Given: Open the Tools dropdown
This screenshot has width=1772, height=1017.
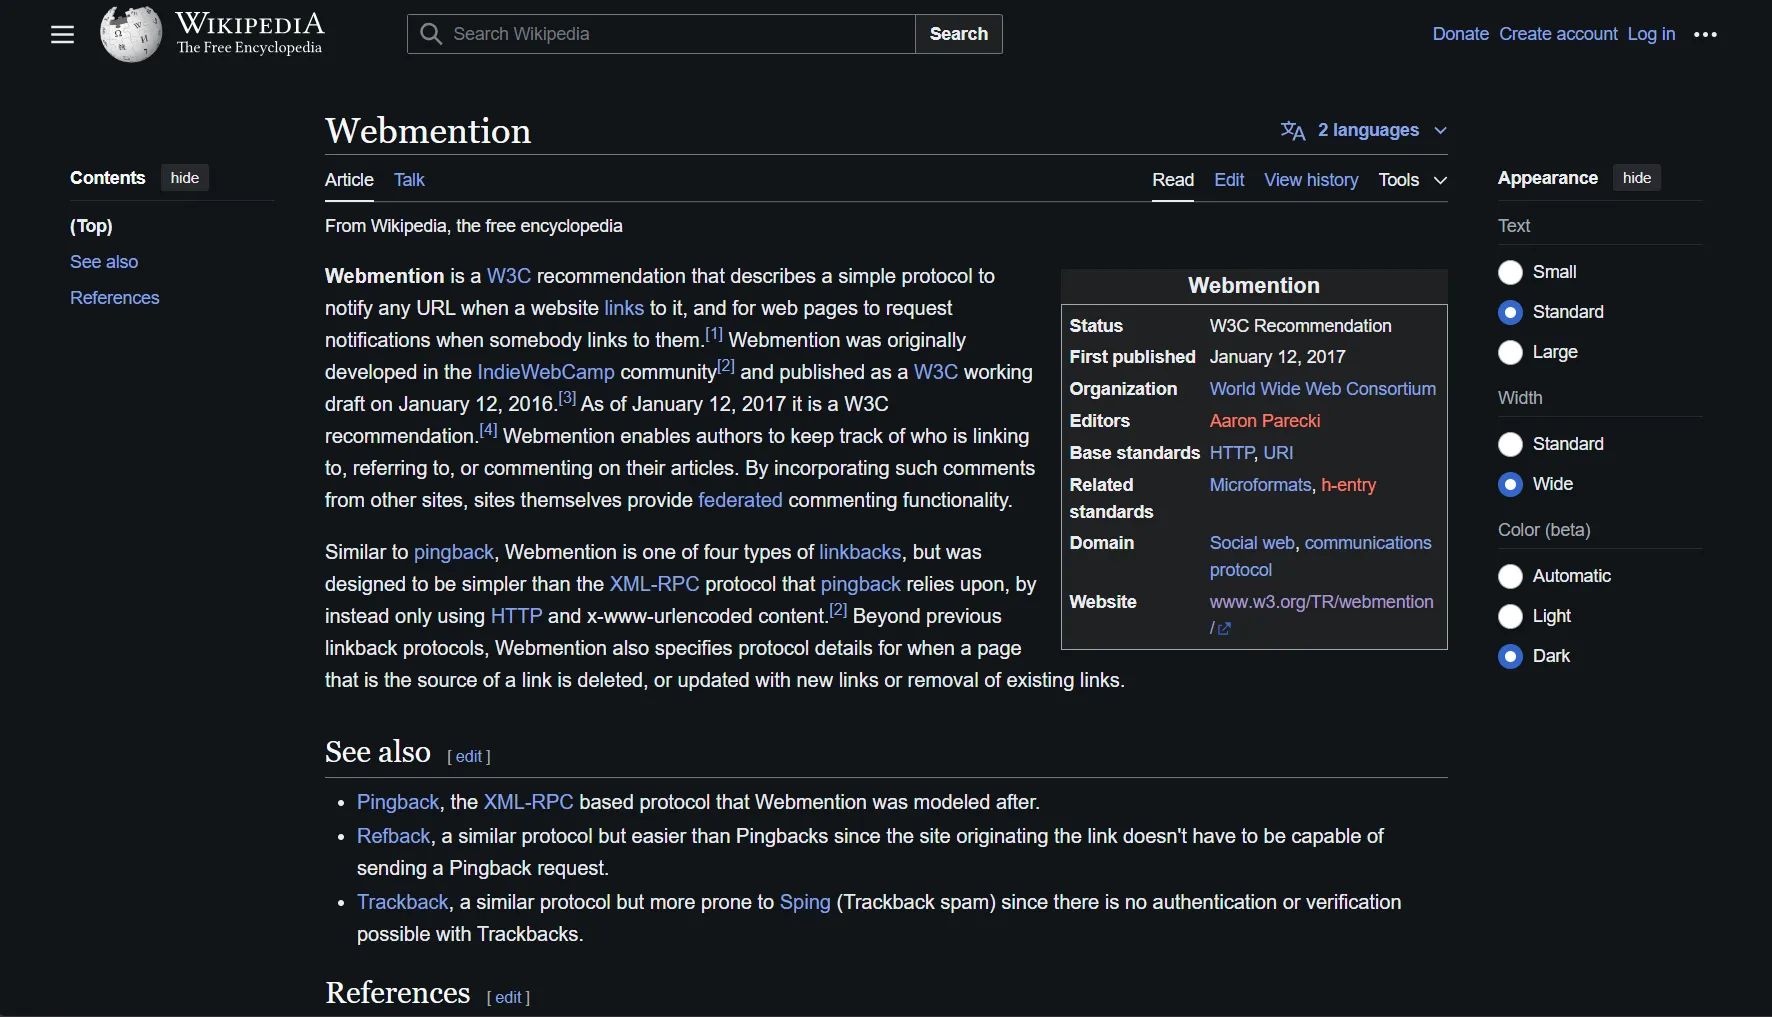Looking at the screenshot, I should click(1411, 180).
